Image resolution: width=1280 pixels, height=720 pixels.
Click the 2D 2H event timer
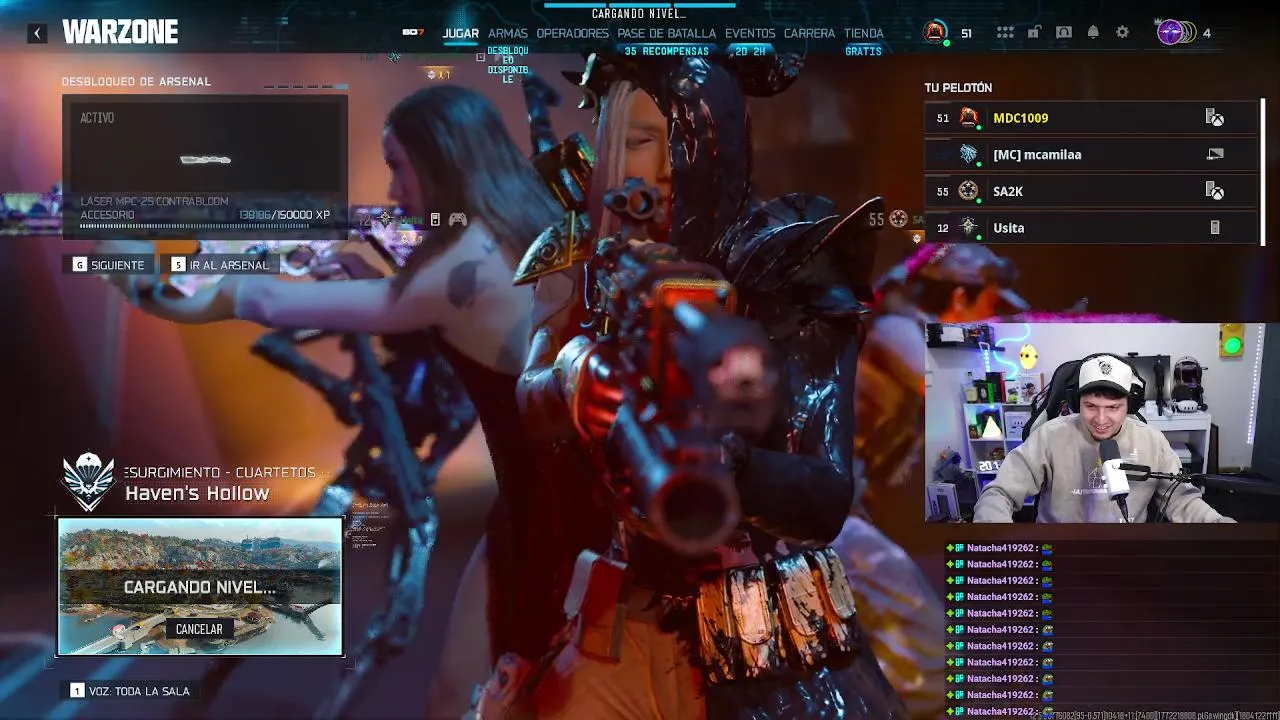click(750, 51)
